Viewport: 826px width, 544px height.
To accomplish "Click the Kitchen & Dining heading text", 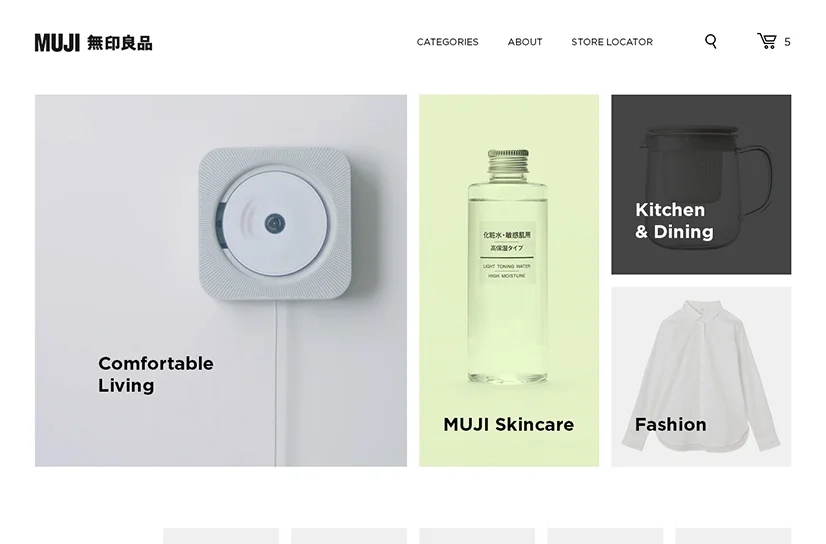I will 674,221.
